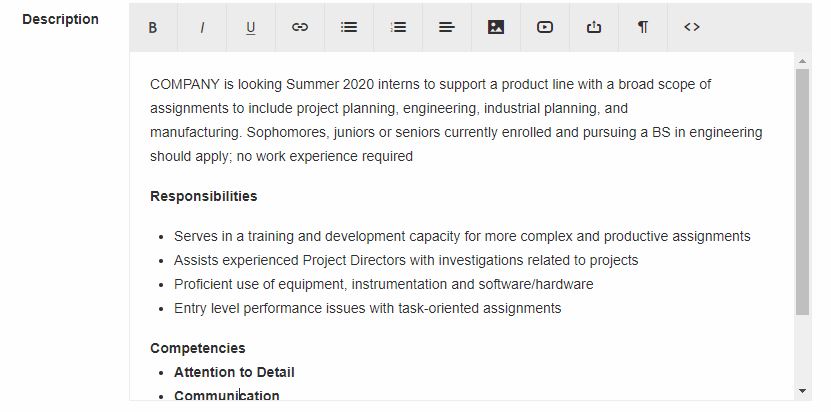Toggle underline formatting
The height and width of the screenshot is (412, 831).
coord(251,27)
